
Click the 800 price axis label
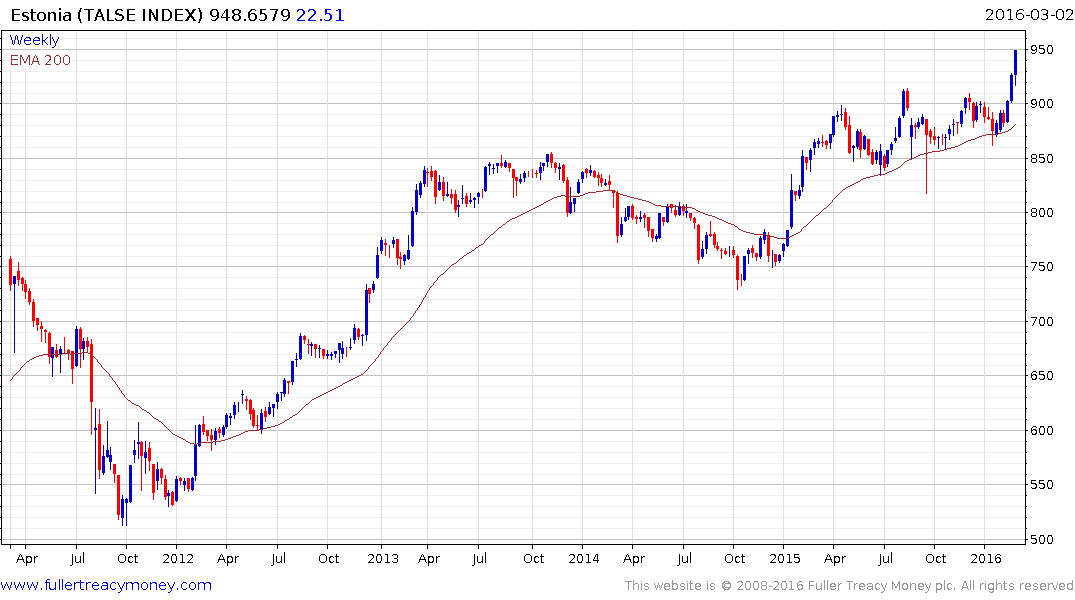pos(1041,213)
